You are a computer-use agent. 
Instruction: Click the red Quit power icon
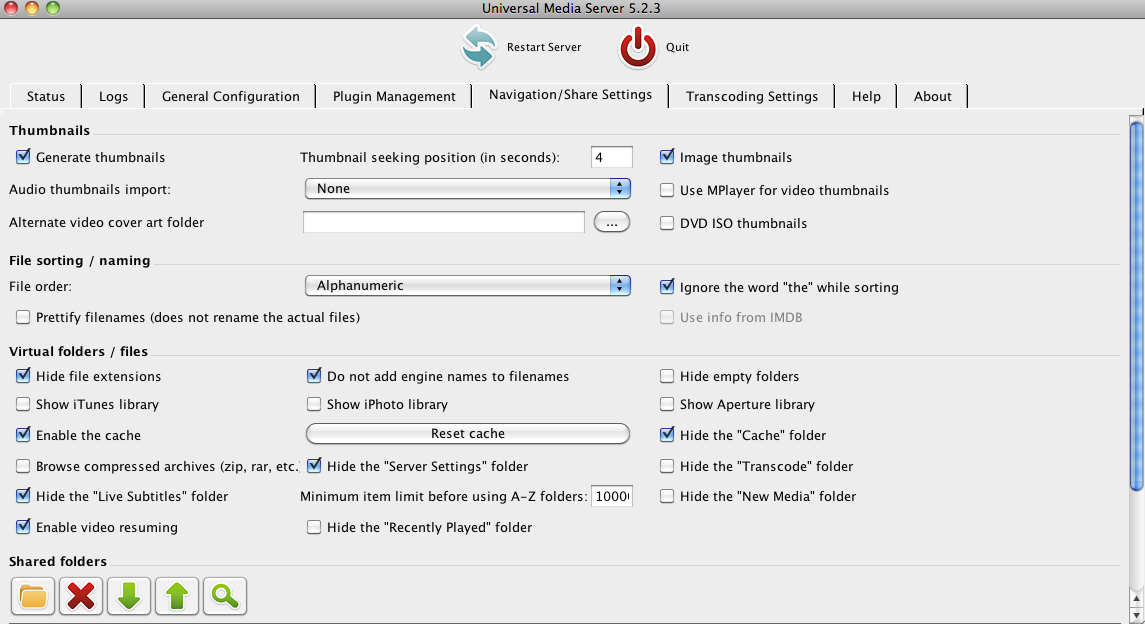pos(637,47)
